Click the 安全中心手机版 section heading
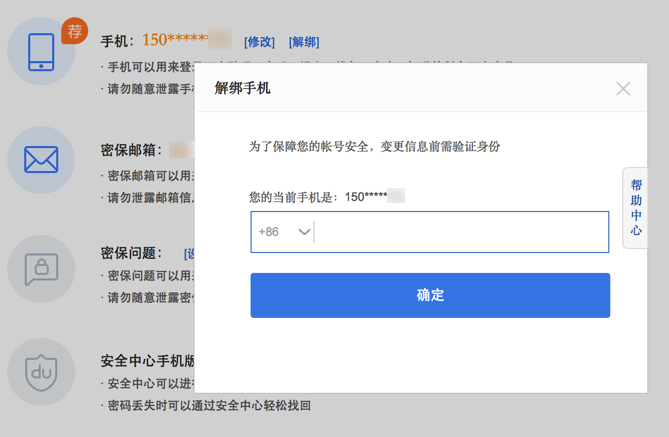The width and height of the screenshot is (669, 437). [148, 361]
